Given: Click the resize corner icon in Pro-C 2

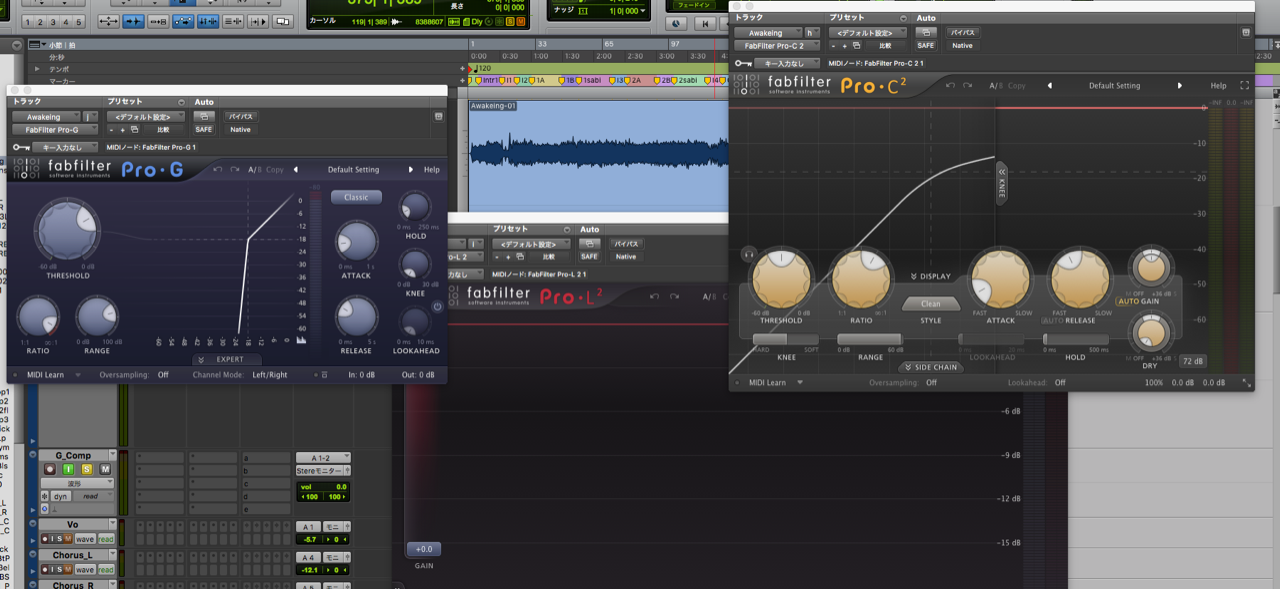Looking at the screenshot, I should click(x=1246, y=382).
